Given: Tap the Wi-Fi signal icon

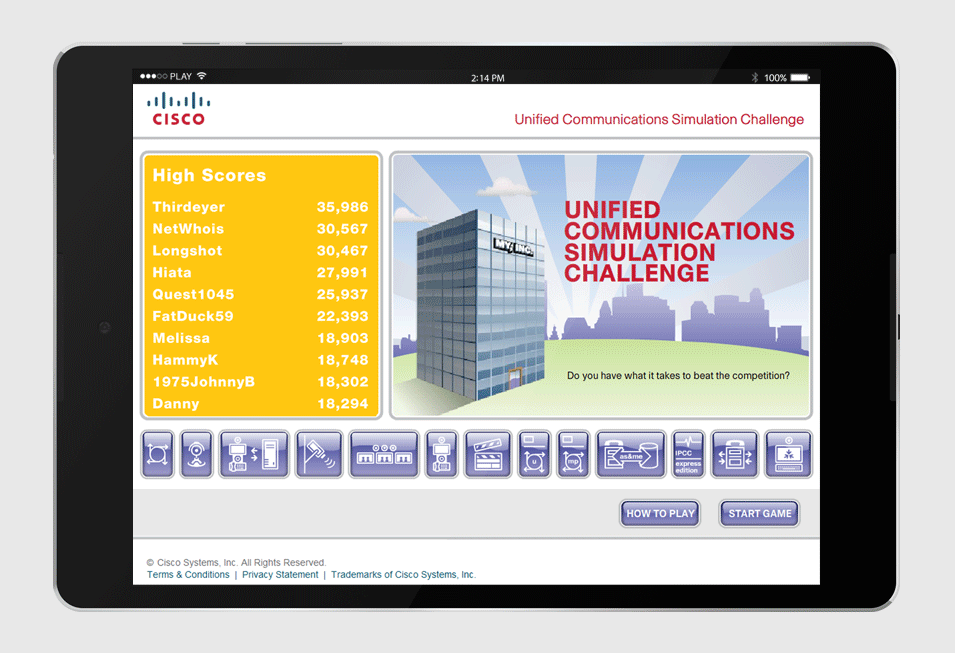Looking at the screenshot, I should 202,76.
